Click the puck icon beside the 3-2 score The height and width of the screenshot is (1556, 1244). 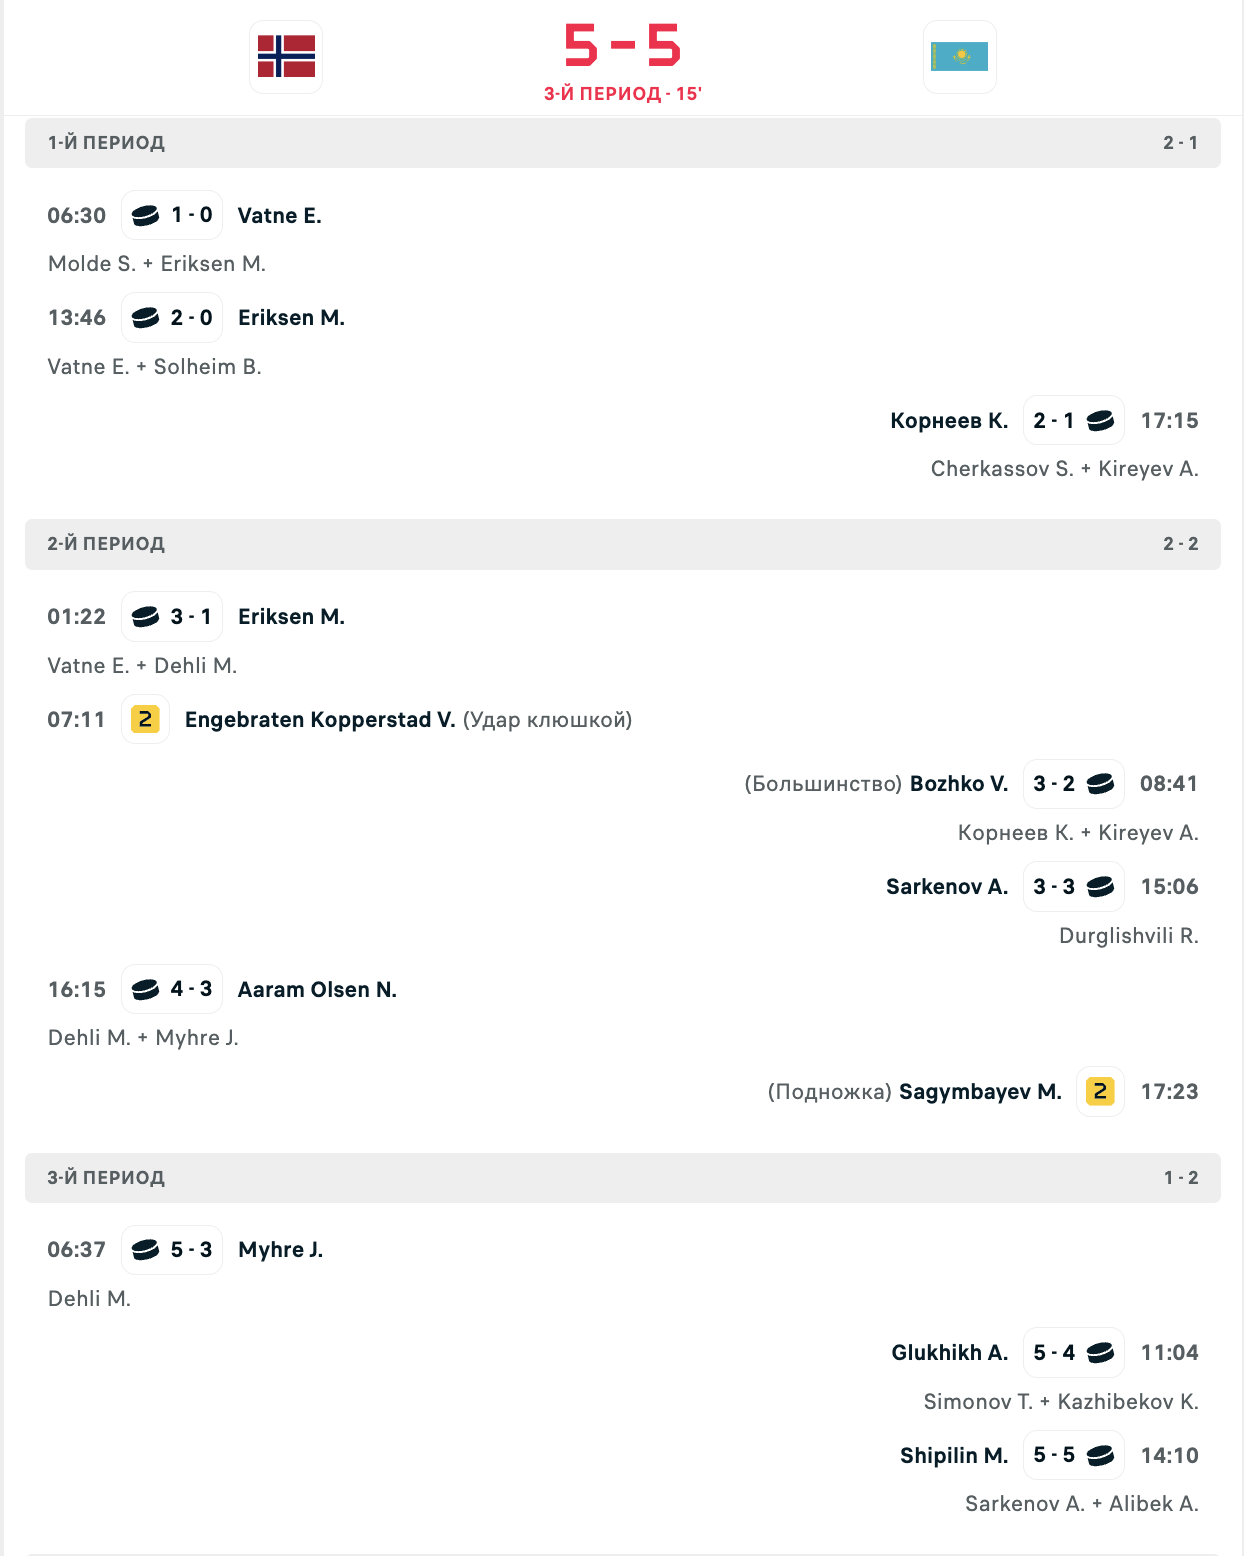[x=1100, y=784]
